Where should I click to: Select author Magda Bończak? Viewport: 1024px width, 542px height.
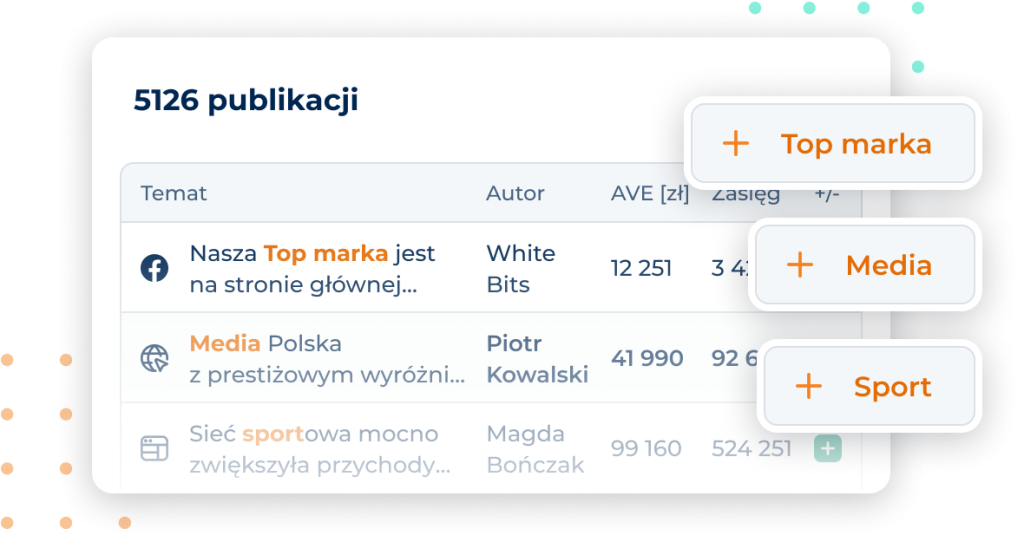[535, 448]
